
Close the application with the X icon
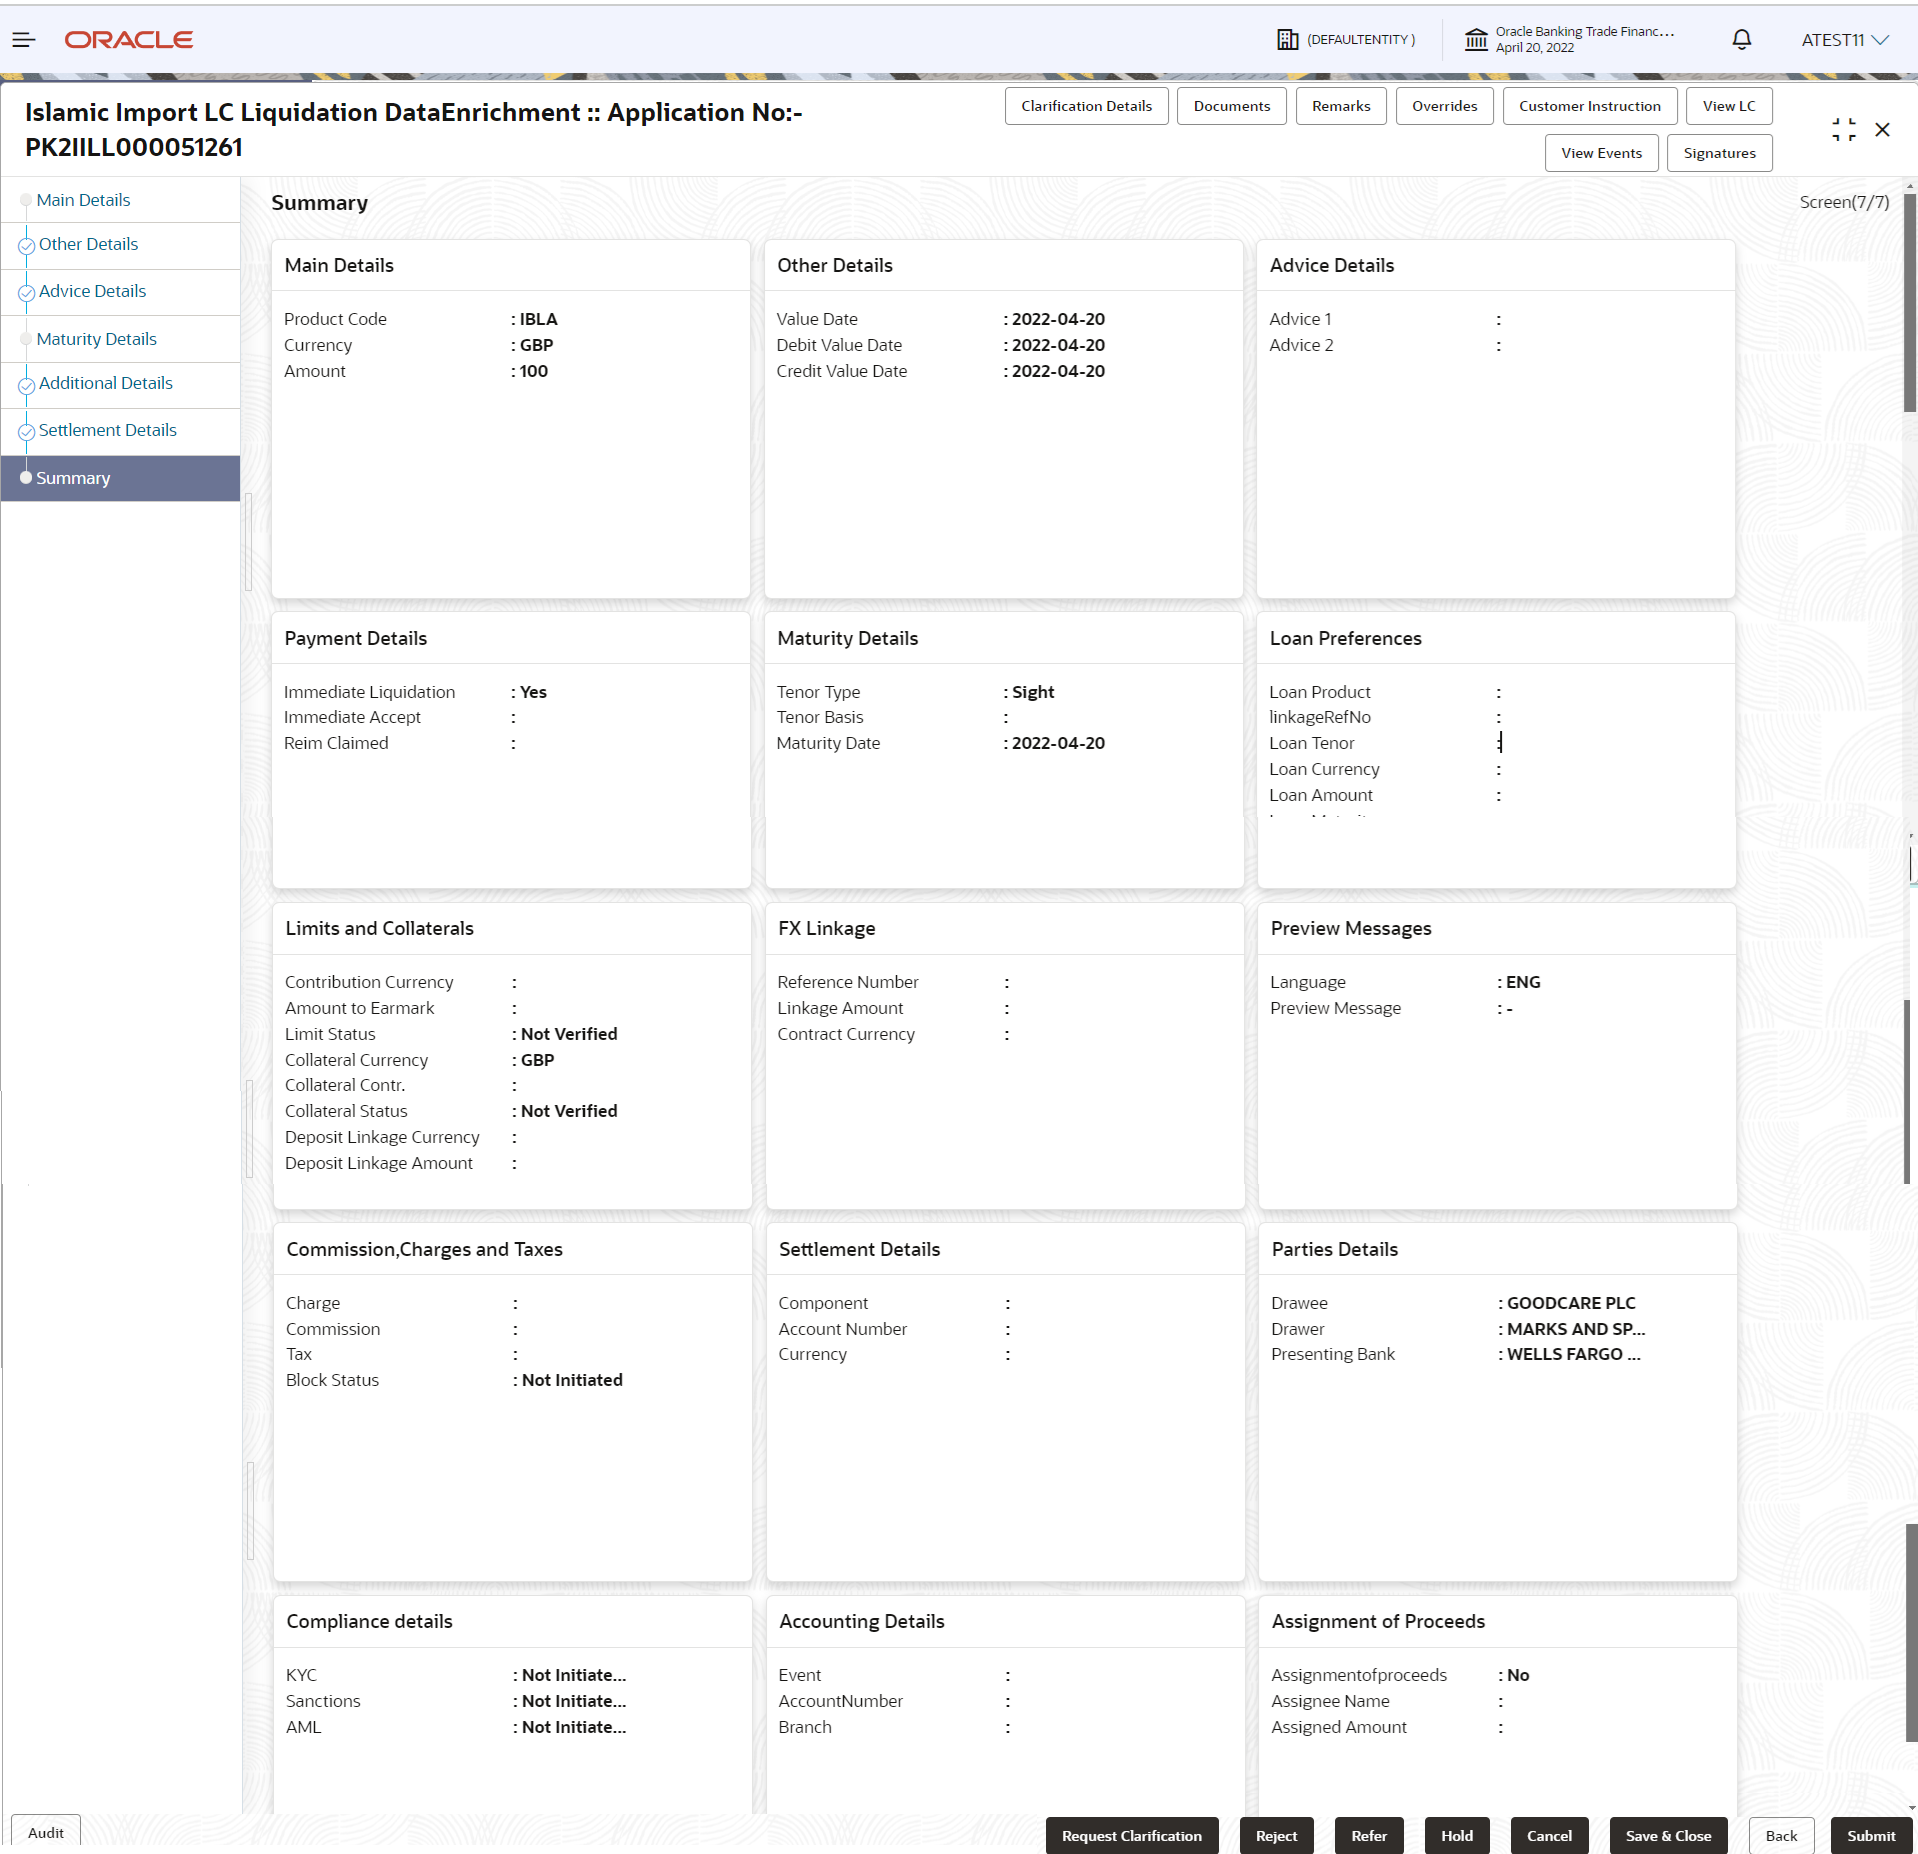1882,130
